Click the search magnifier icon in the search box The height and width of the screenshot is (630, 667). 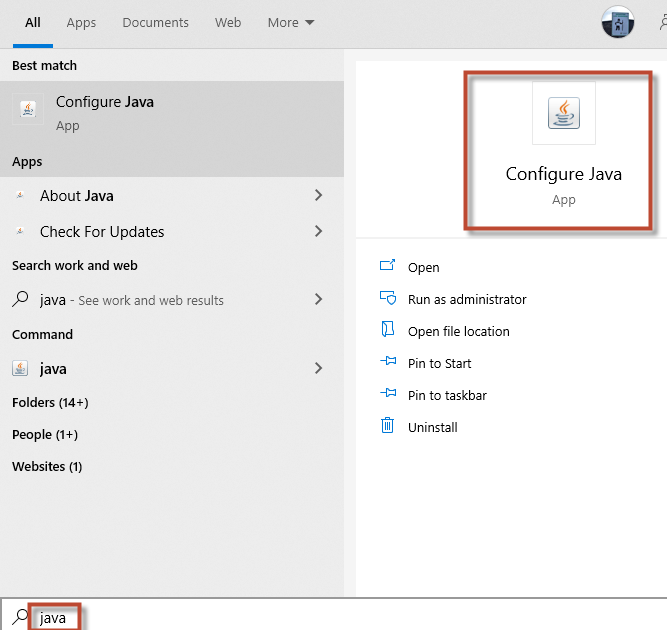pyautogui.click(x=20, y=616)
